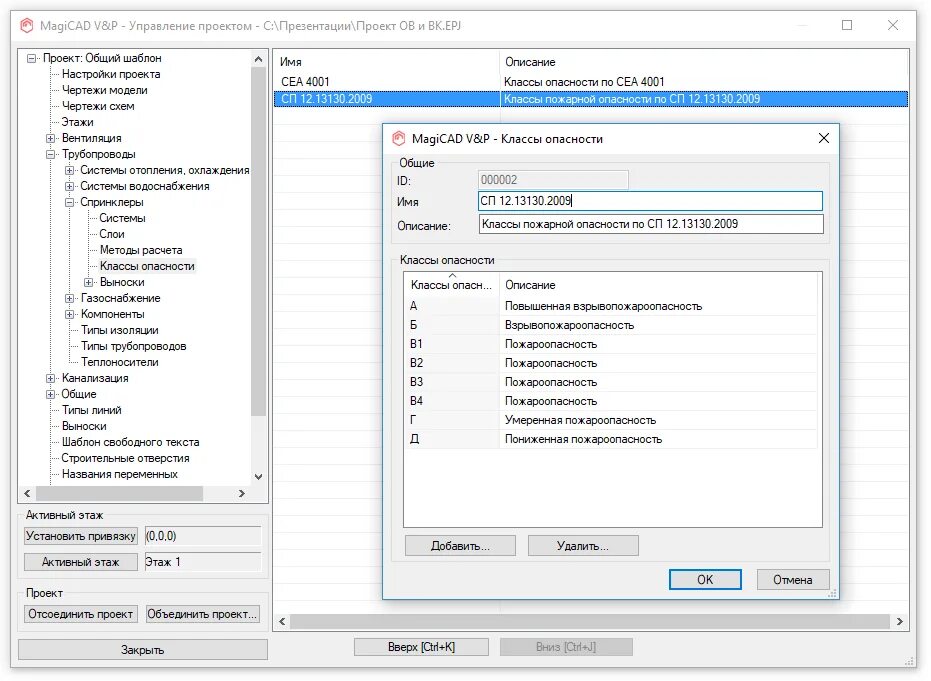Select hazard class В4 row
Image resolution: width=931 pixels, height=681 pixels.
611,401
